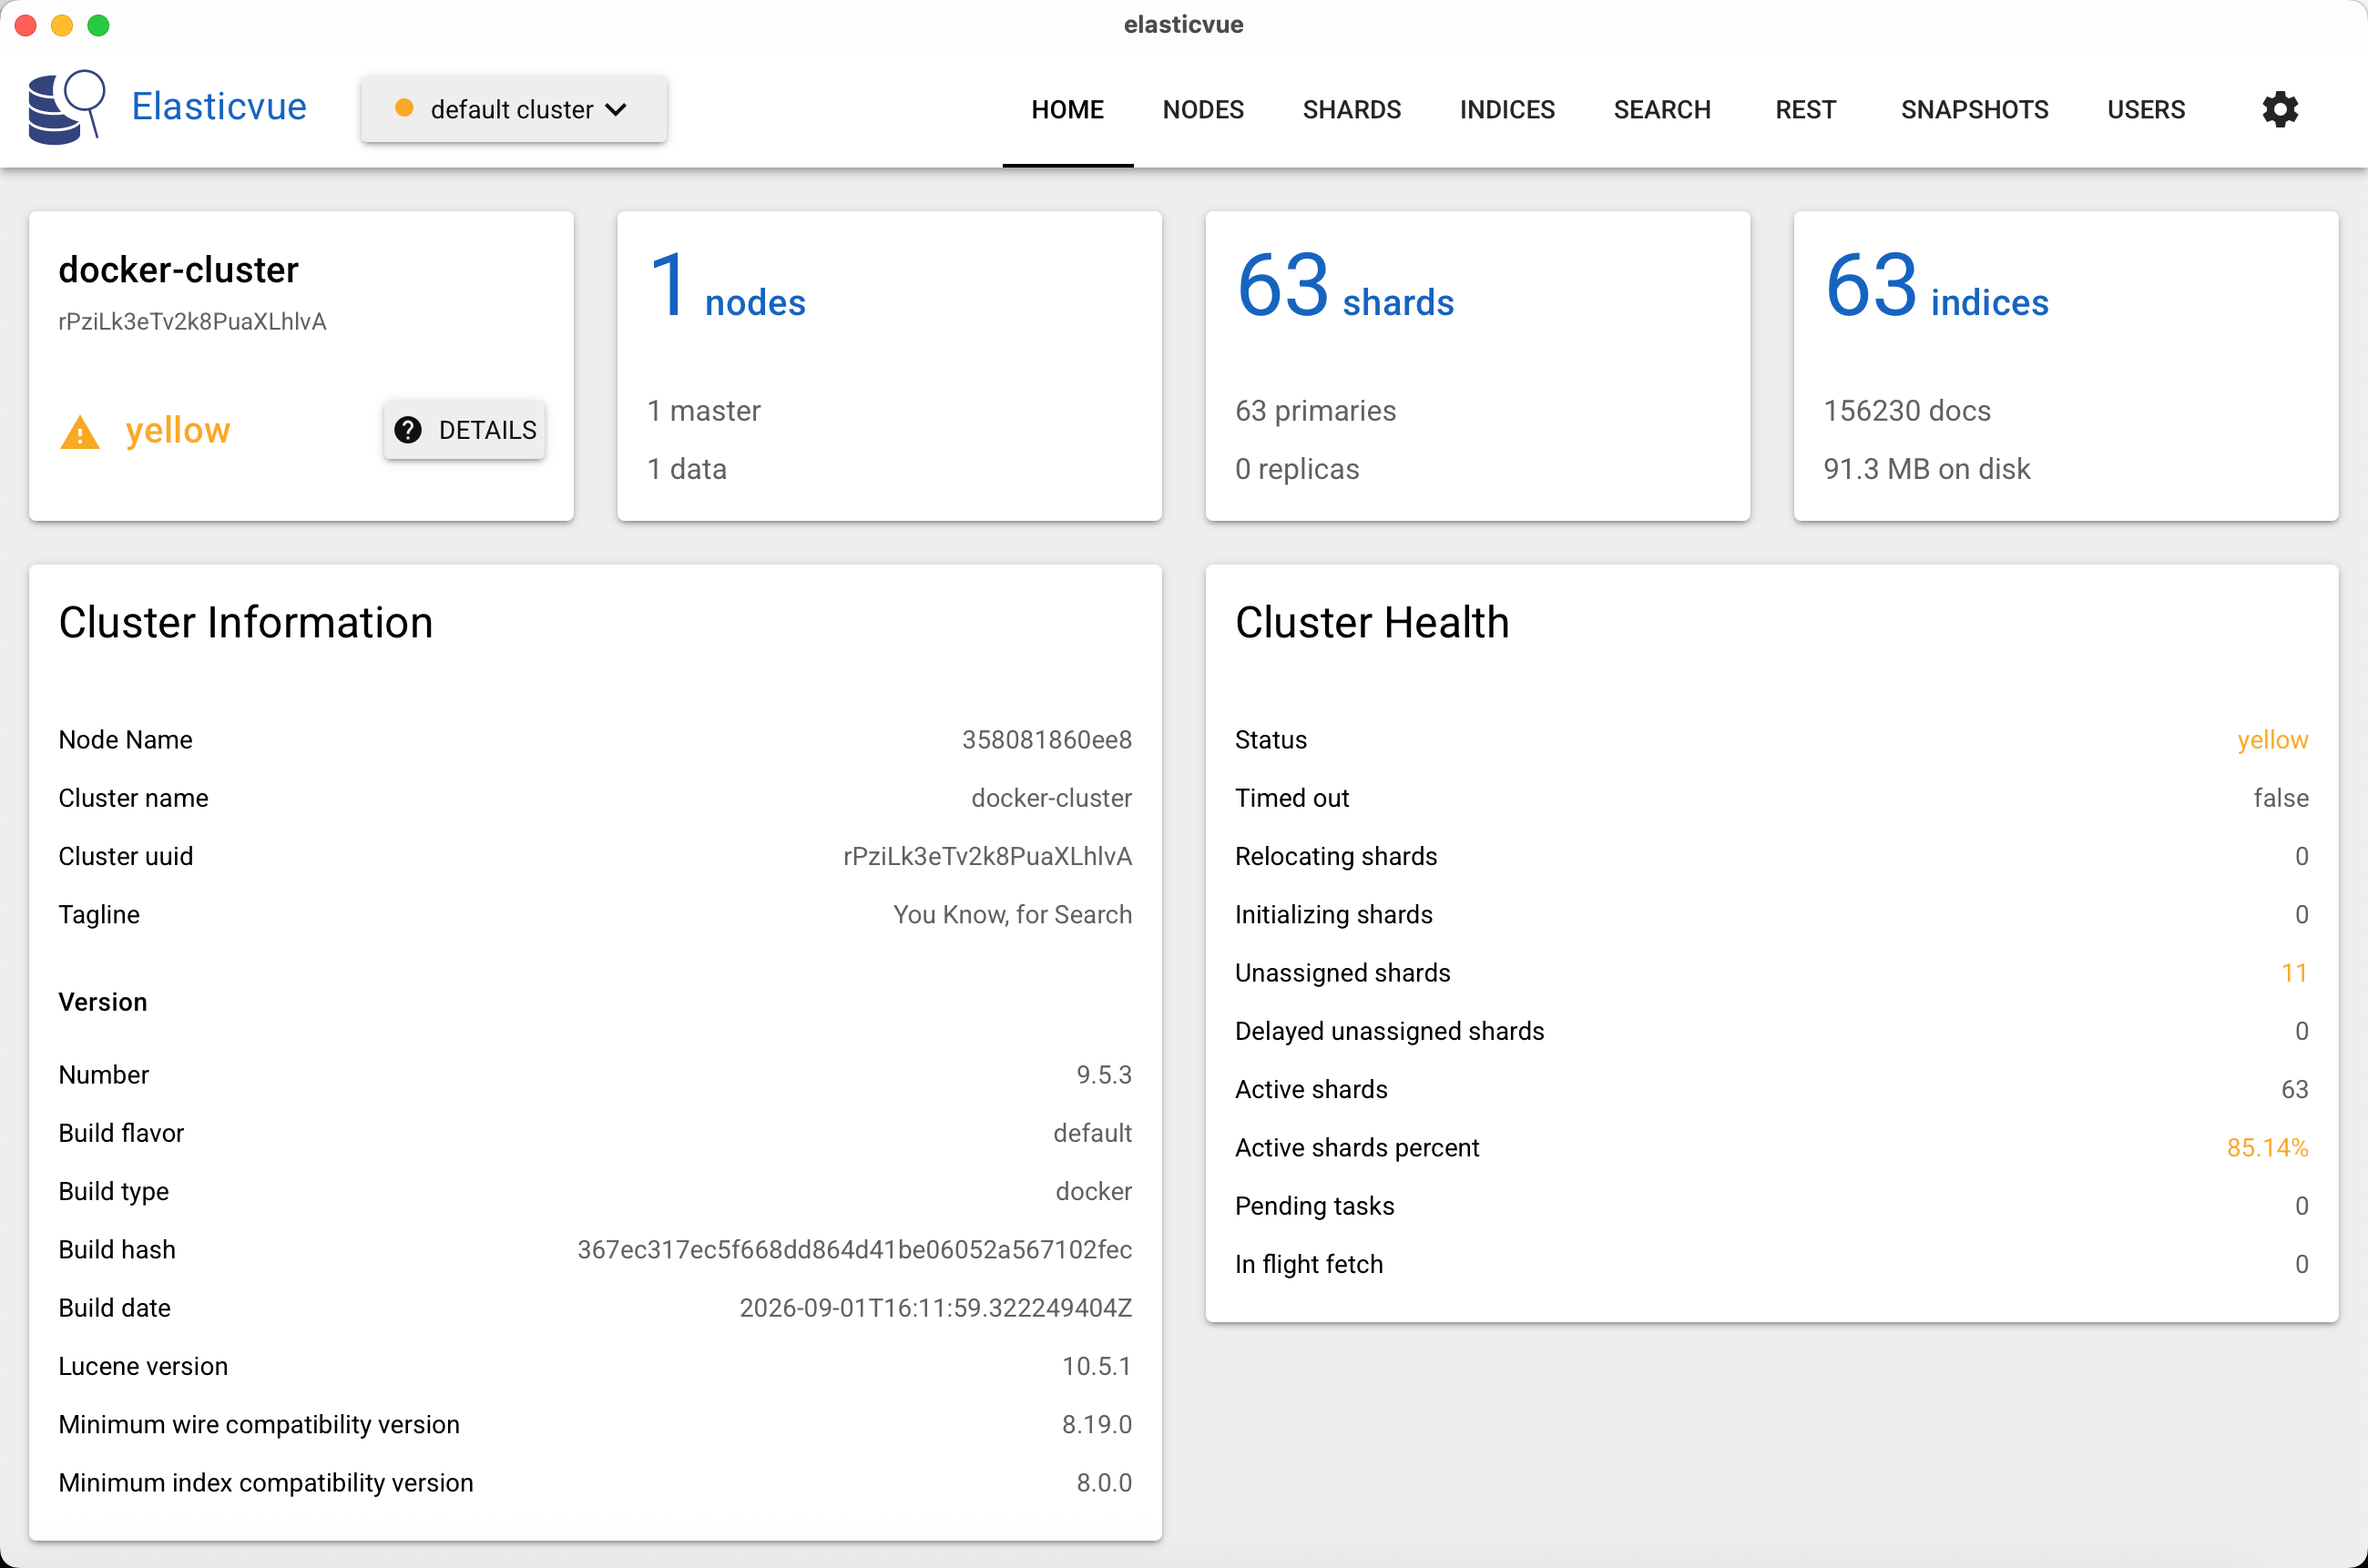The width and height of the screenshot is (2368, 1568).
Task: Switch to the Nodes tab
Action: point(1203,109)
